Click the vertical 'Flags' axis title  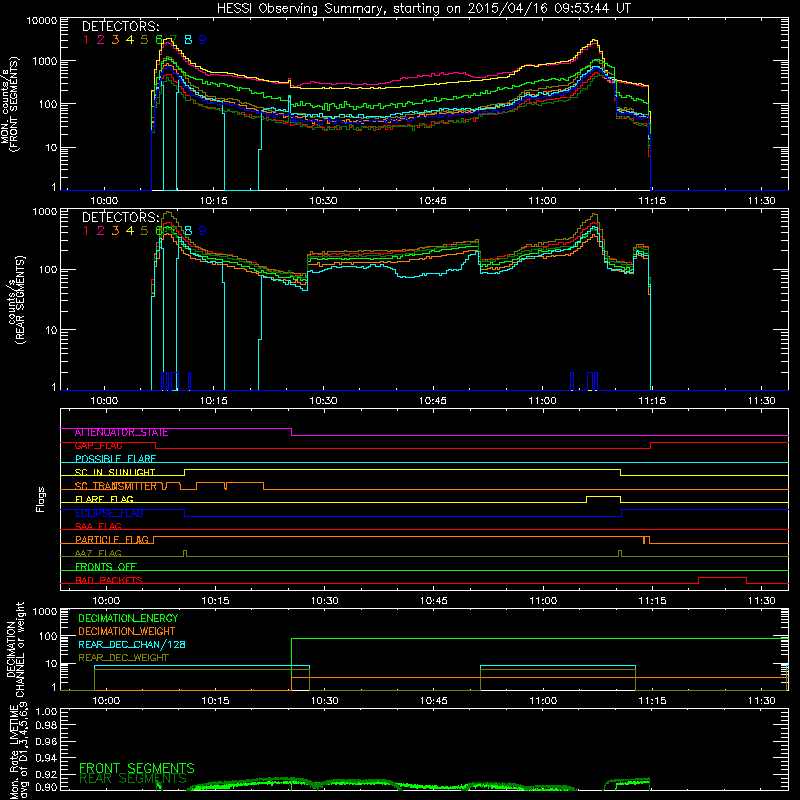pos(41,499)
